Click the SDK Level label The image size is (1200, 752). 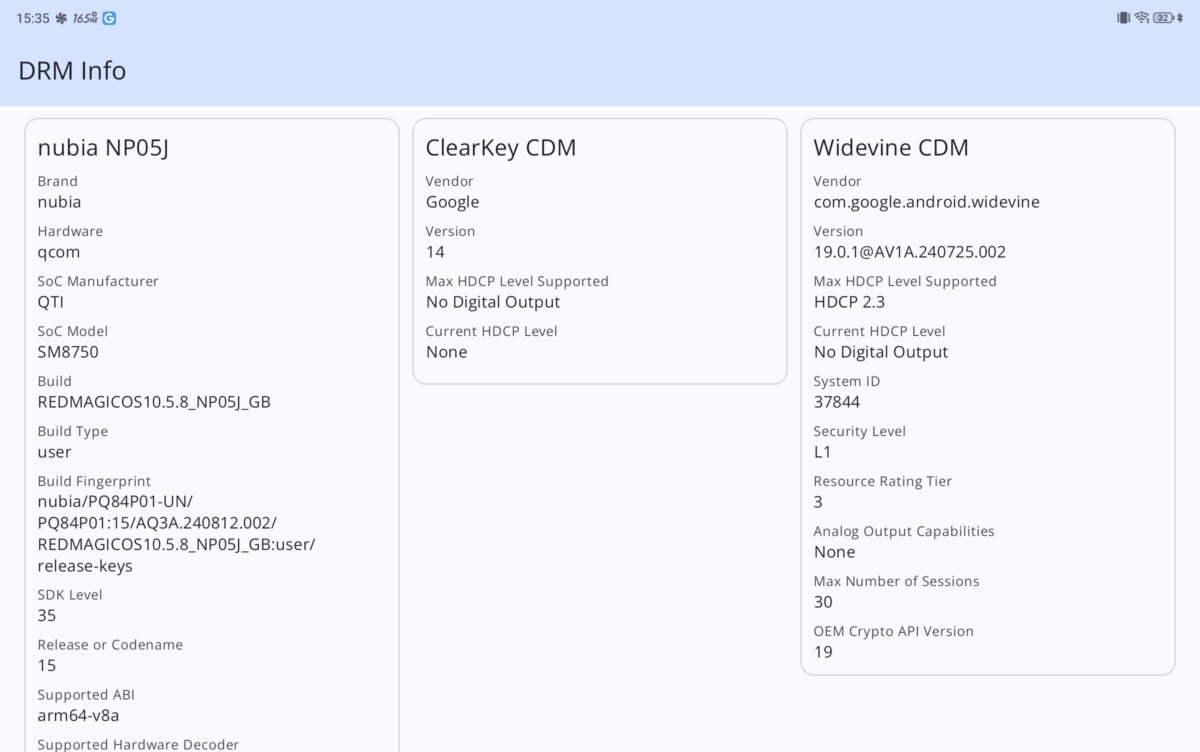(68, 594)
